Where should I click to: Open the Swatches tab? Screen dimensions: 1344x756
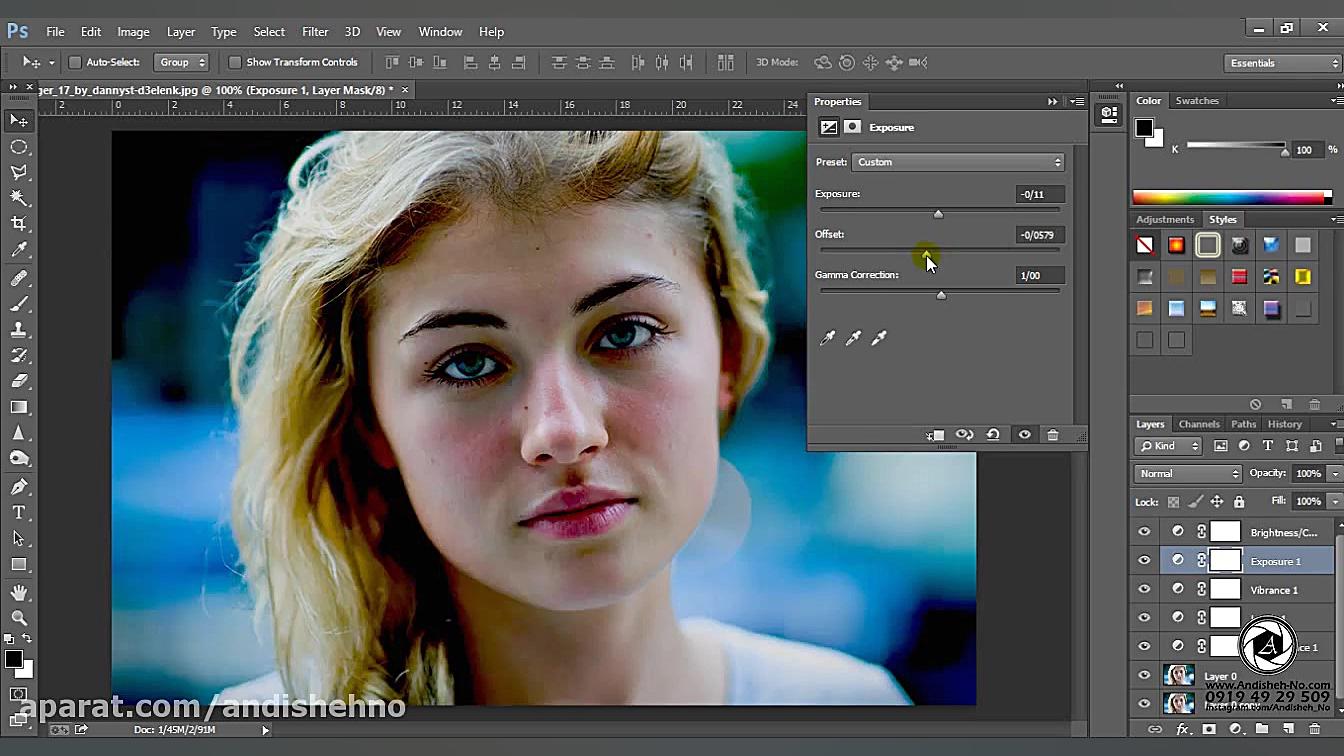point(1197,101)
